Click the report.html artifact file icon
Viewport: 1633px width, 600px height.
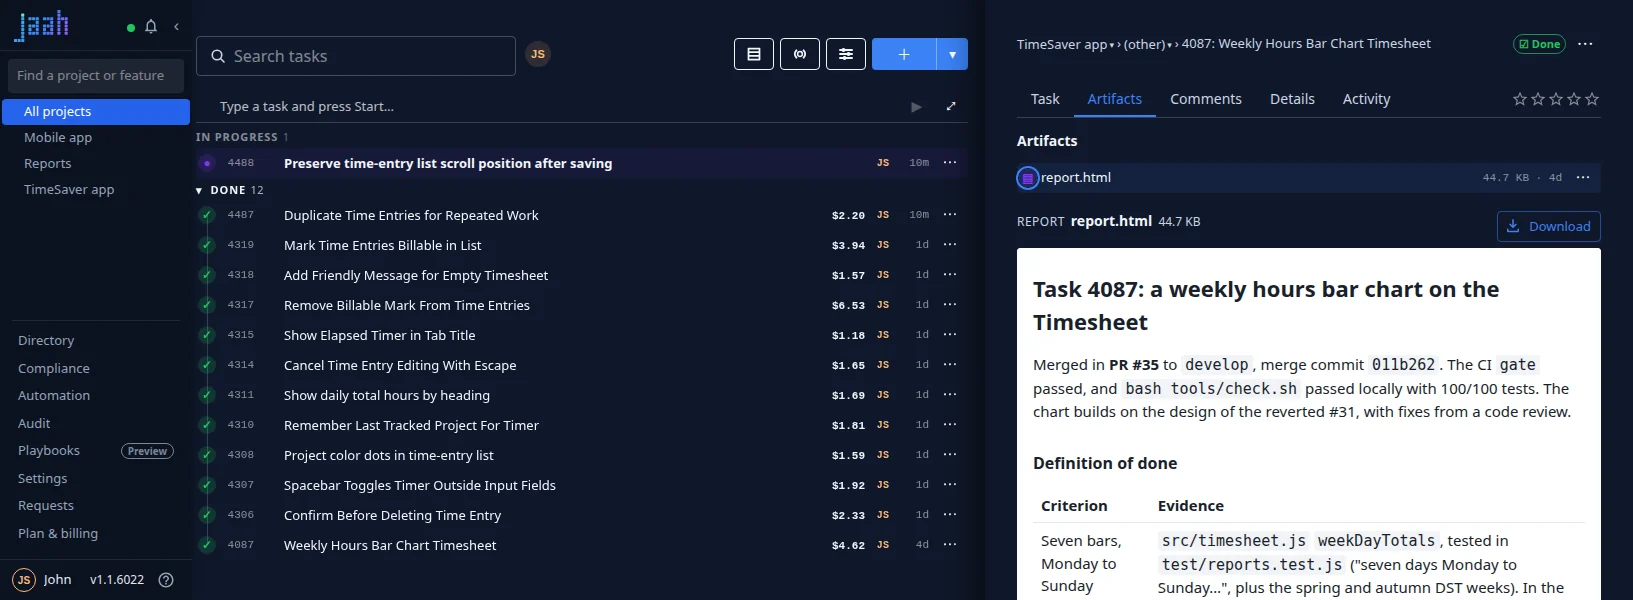(x=1027, y=178)
